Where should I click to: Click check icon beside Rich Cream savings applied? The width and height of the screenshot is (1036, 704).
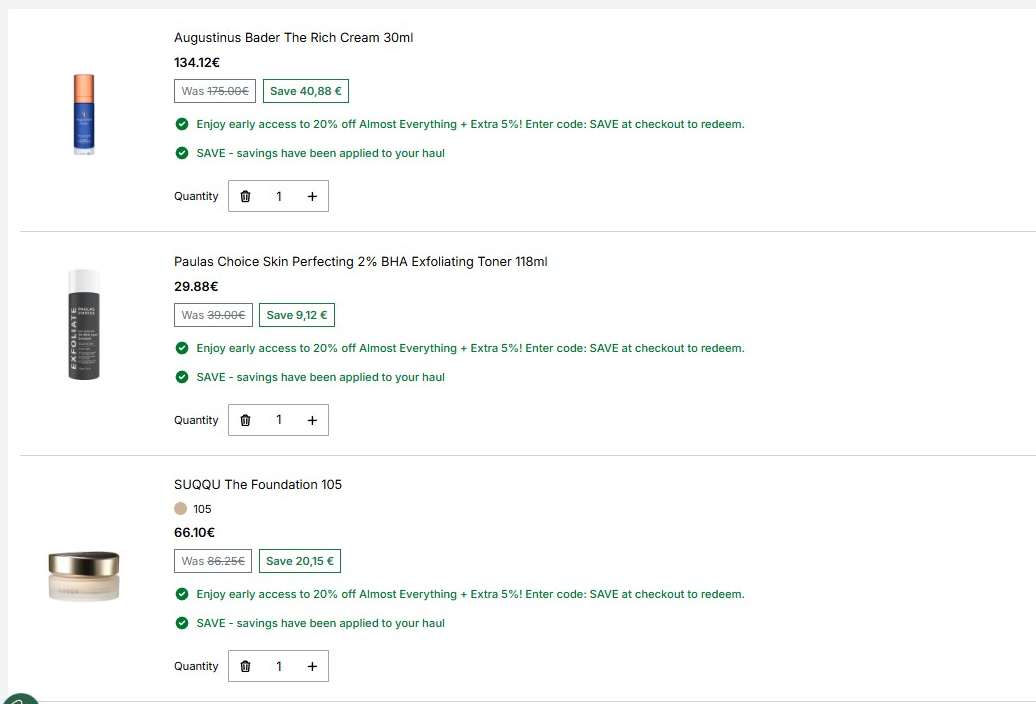(182, 153)
